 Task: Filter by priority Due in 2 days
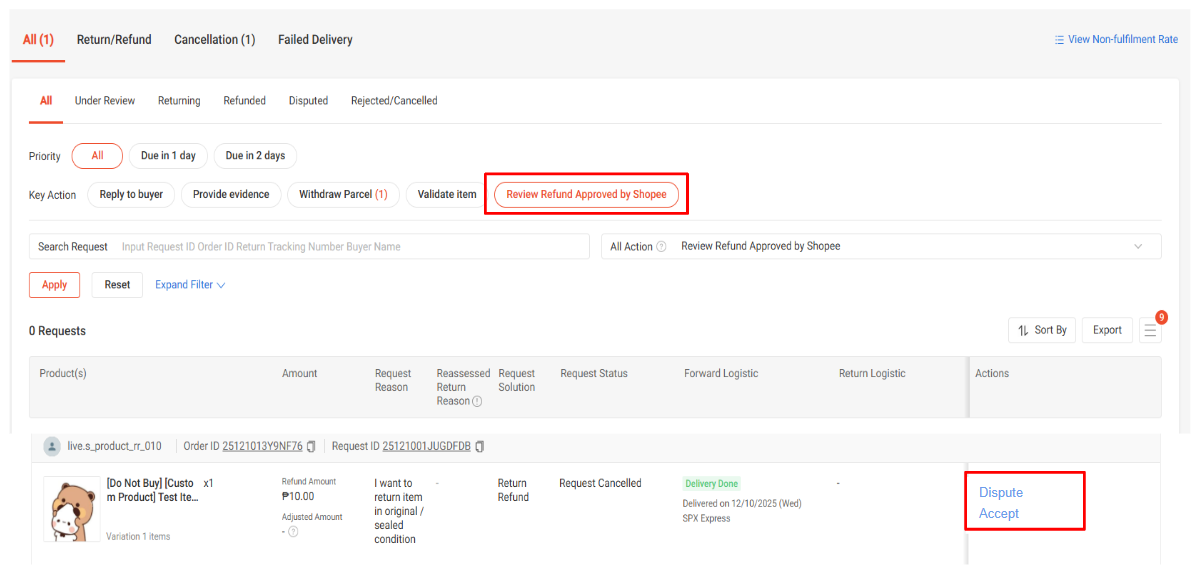pyautogui.click(x=255, y=156)
